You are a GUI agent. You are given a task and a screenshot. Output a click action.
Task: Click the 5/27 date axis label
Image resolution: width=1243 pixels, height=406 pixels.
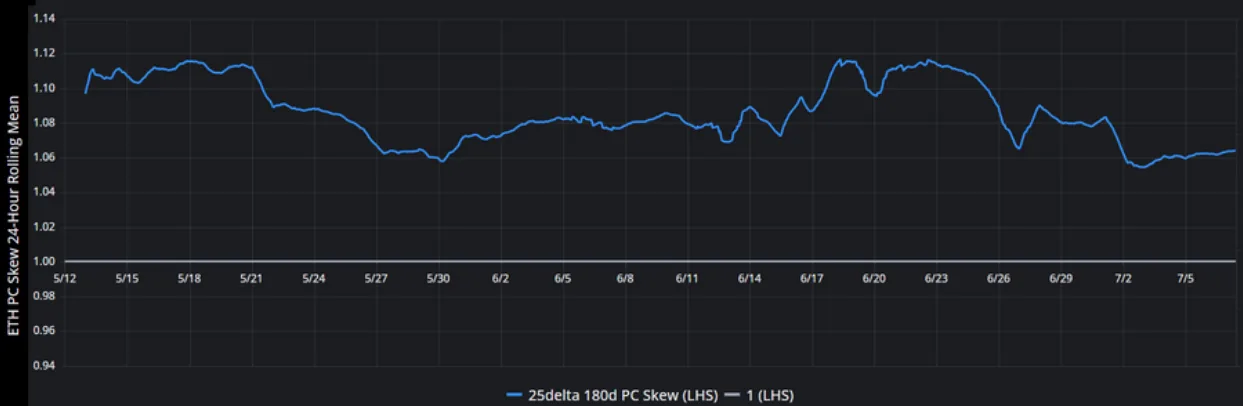click(x=376, y=278)
